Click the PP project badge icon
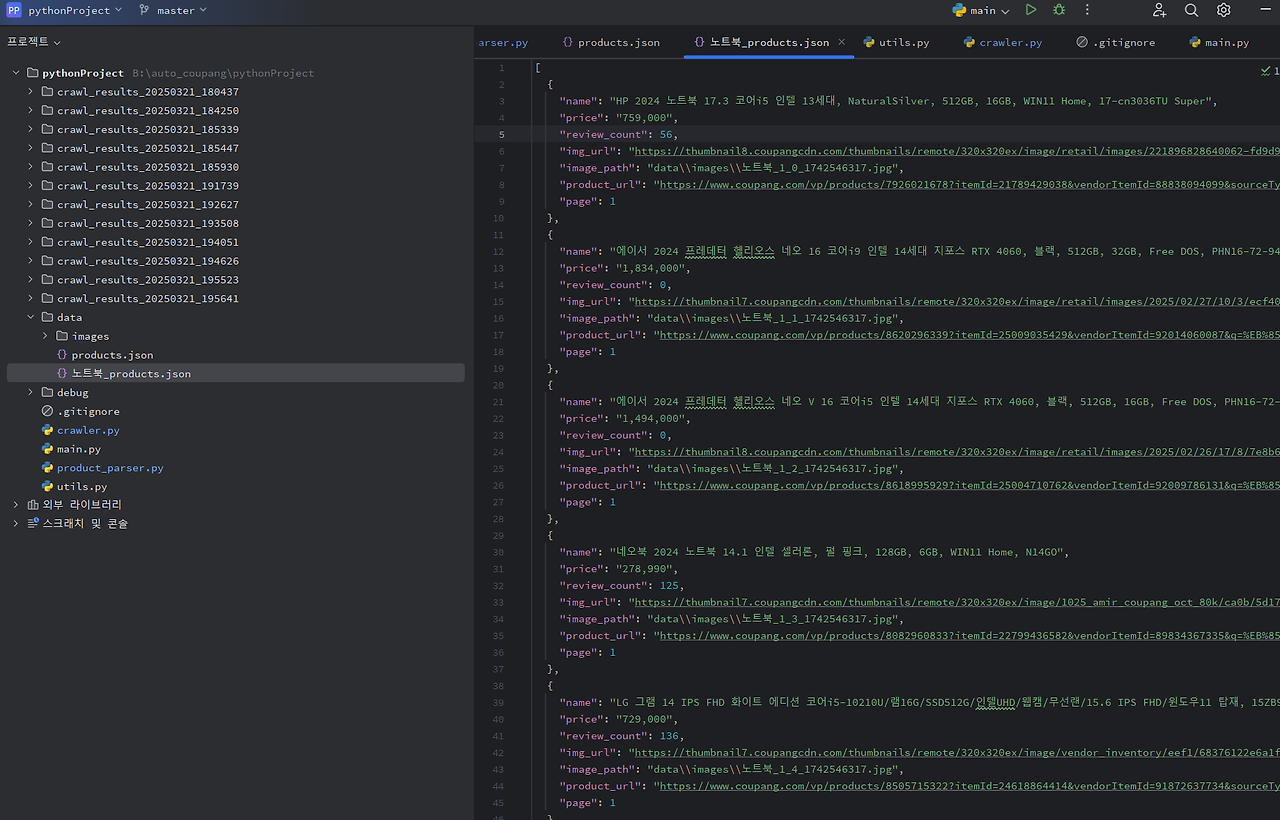Image resolution: width=1280 pixels, height=820 pixels. [14, 10]
